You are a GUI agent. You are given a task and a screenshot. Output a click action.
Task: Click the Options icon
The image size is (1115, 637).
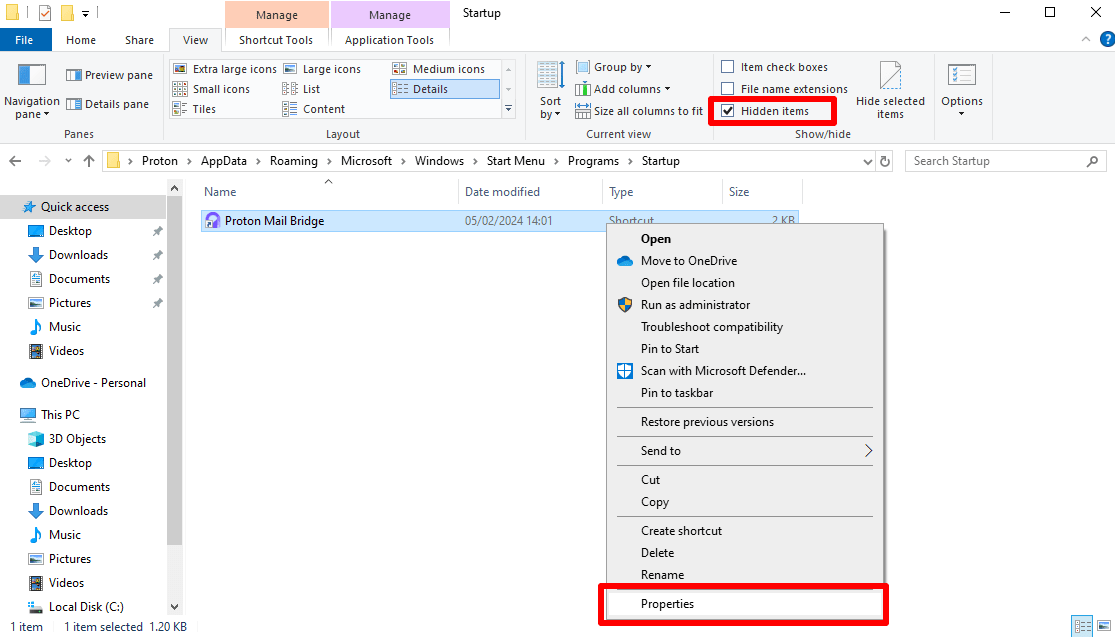[961, 75]
